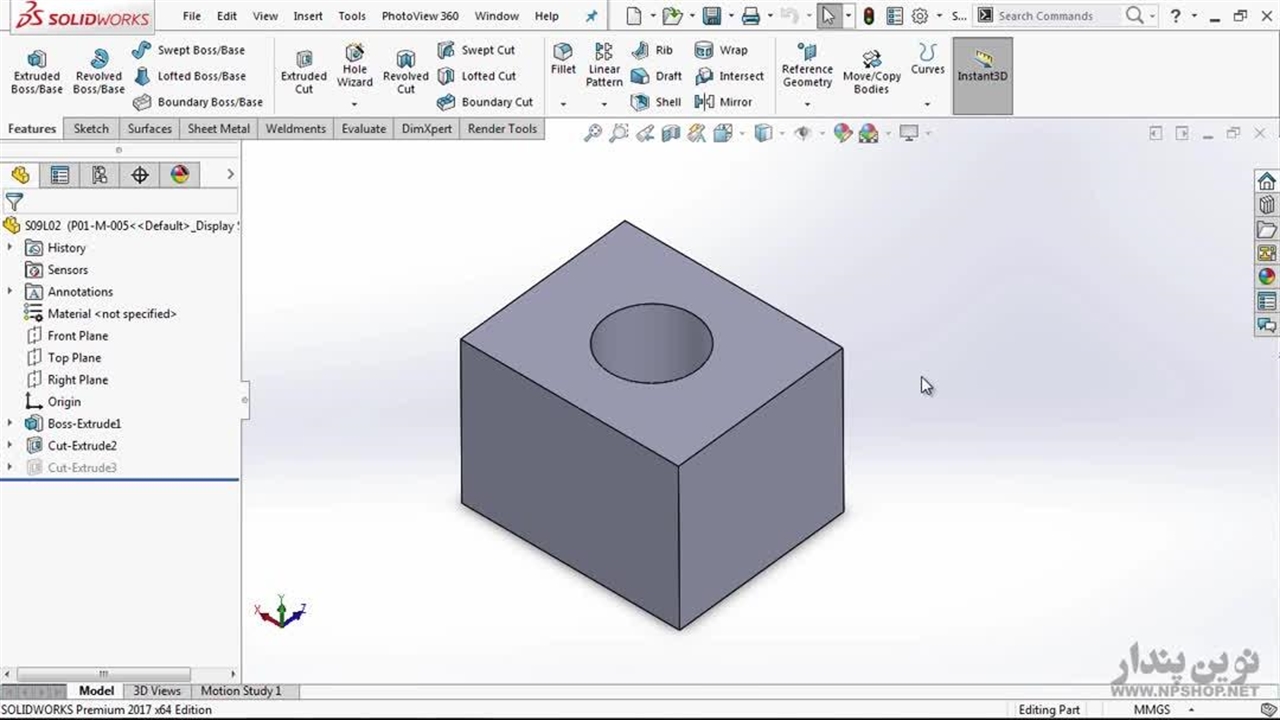Viewport: 1280px width, 720px height.
Task: Select the Front Plane tree item
Action: coord(77,336)
